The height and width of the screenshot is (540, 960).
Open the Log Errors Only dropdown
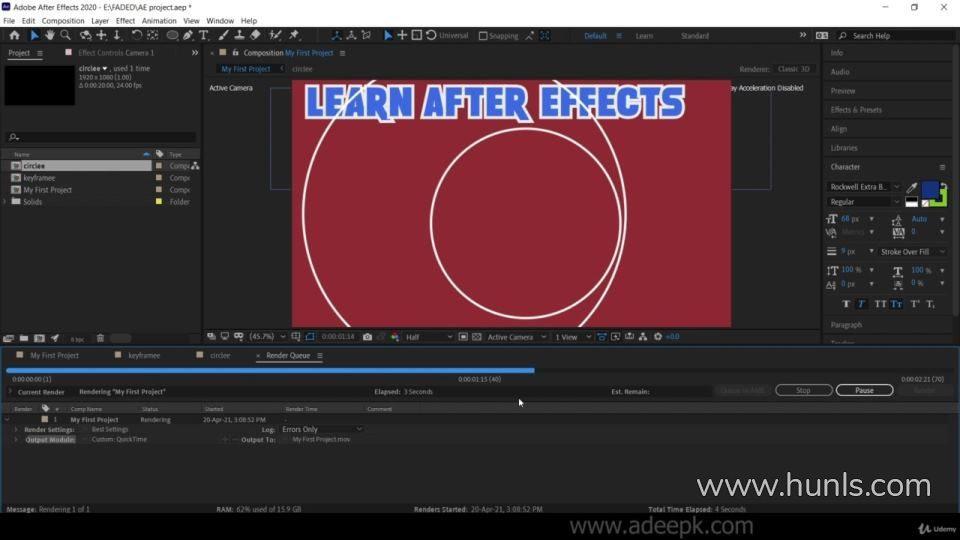tap(322, 429)
